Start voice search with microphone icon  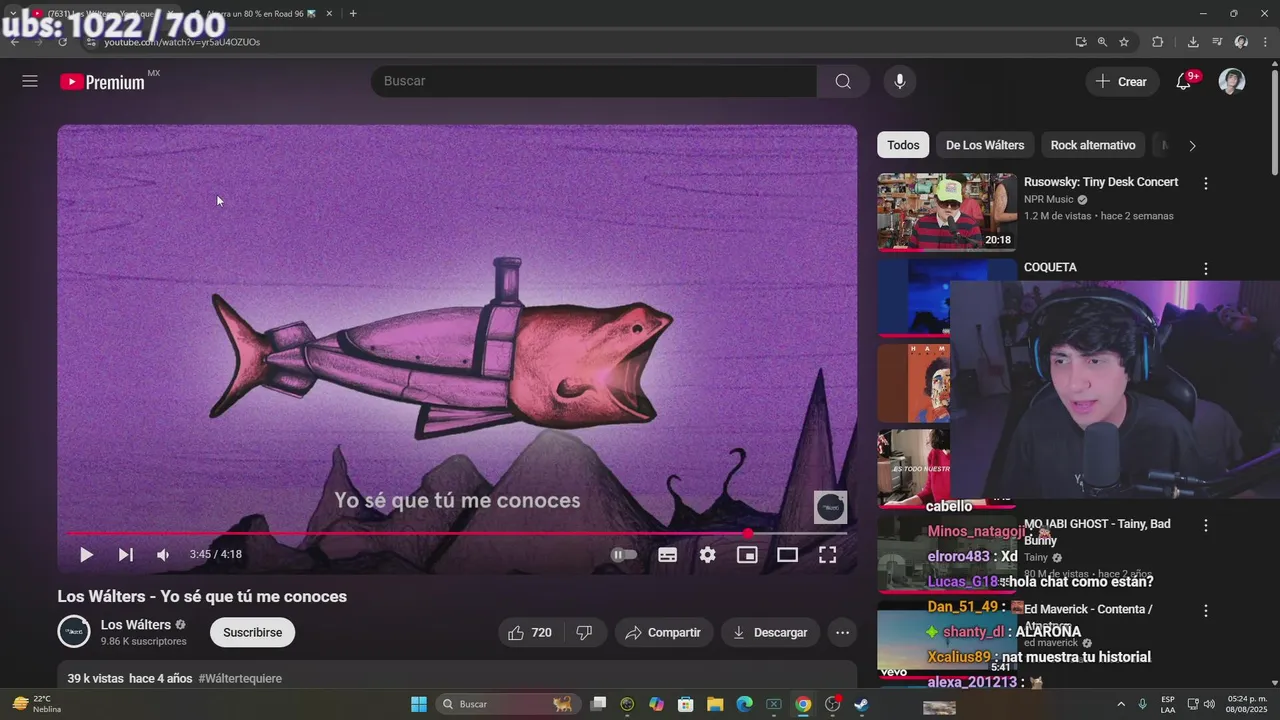point(899,81)
